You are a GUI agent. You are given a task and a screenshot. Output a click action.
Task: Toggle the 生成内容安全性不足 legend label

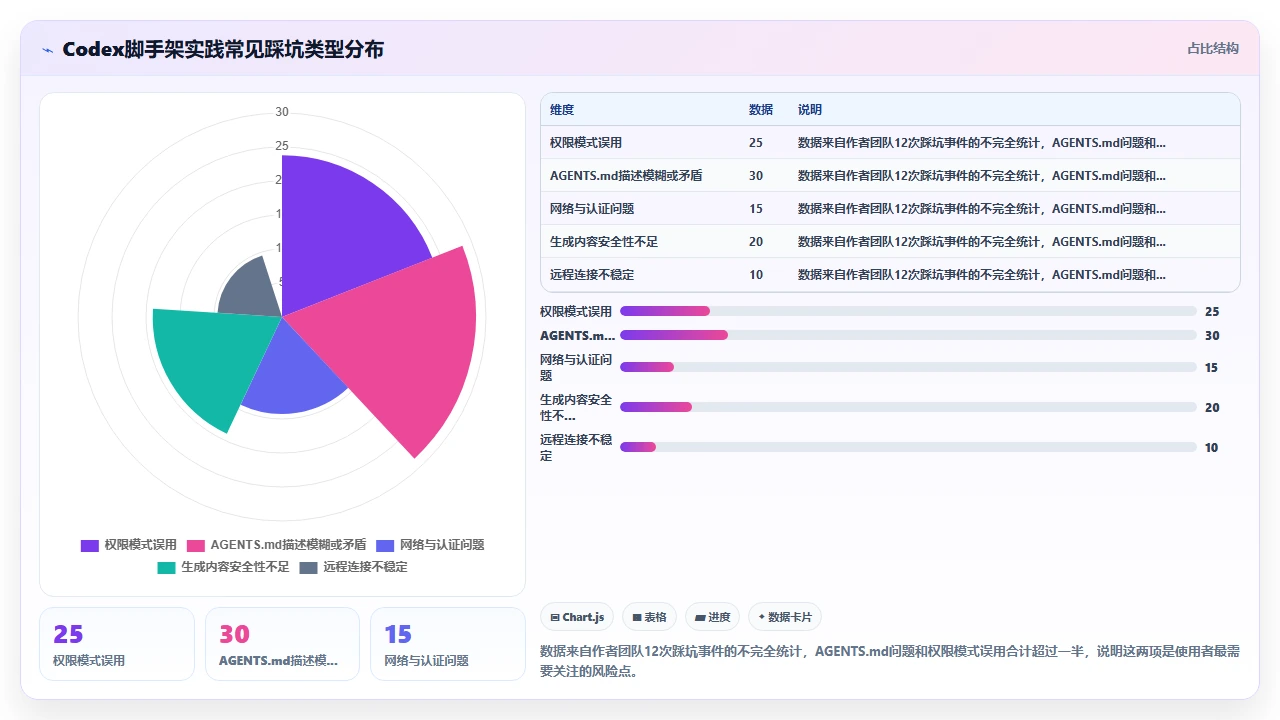[235, 567]
